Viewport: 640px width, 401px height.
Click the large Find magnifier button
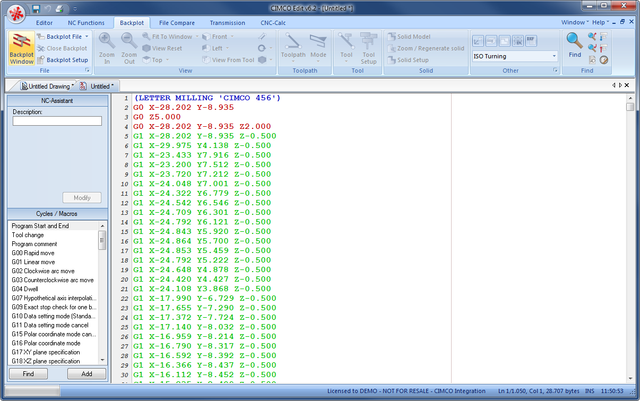pos(575,46)
